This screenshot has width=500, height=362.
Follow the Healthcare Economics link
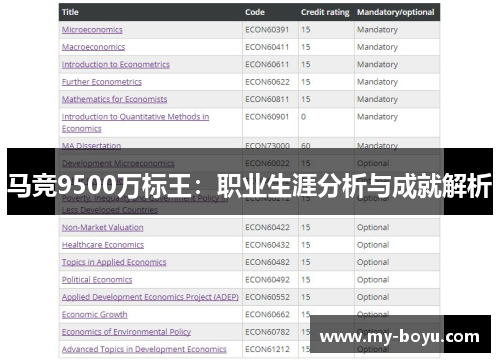pos(103,245)
